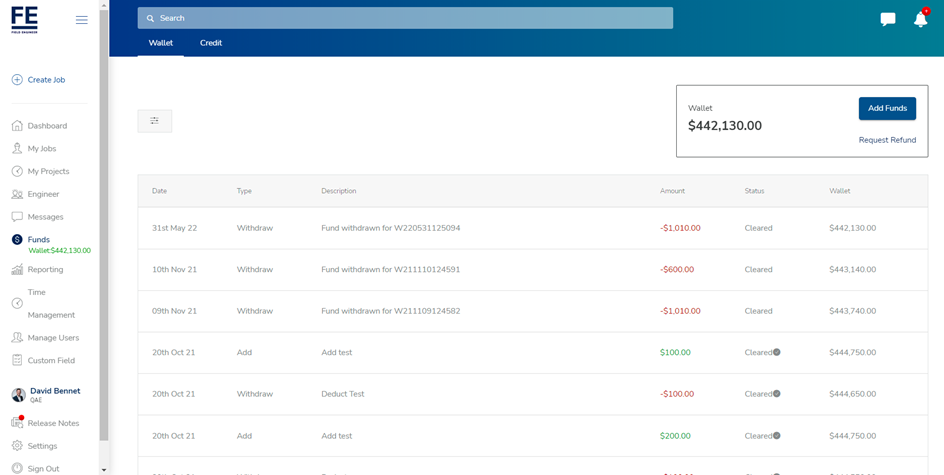Open My Jobs in the sidebar
This screenshot has width=944, height=475.
42,149
